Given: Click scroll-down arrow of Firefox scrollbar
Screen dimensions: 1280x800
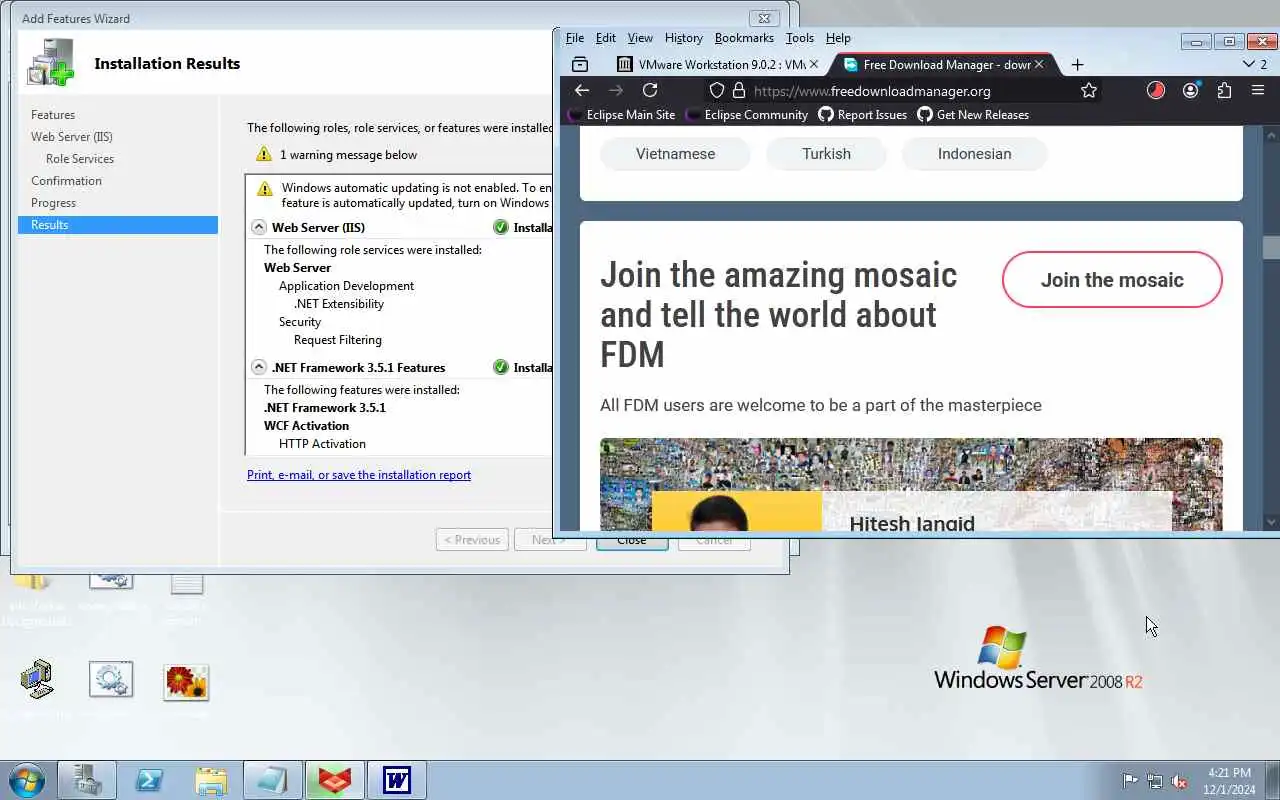Looking at the screenshot, I should click(x=1271, y=522).
